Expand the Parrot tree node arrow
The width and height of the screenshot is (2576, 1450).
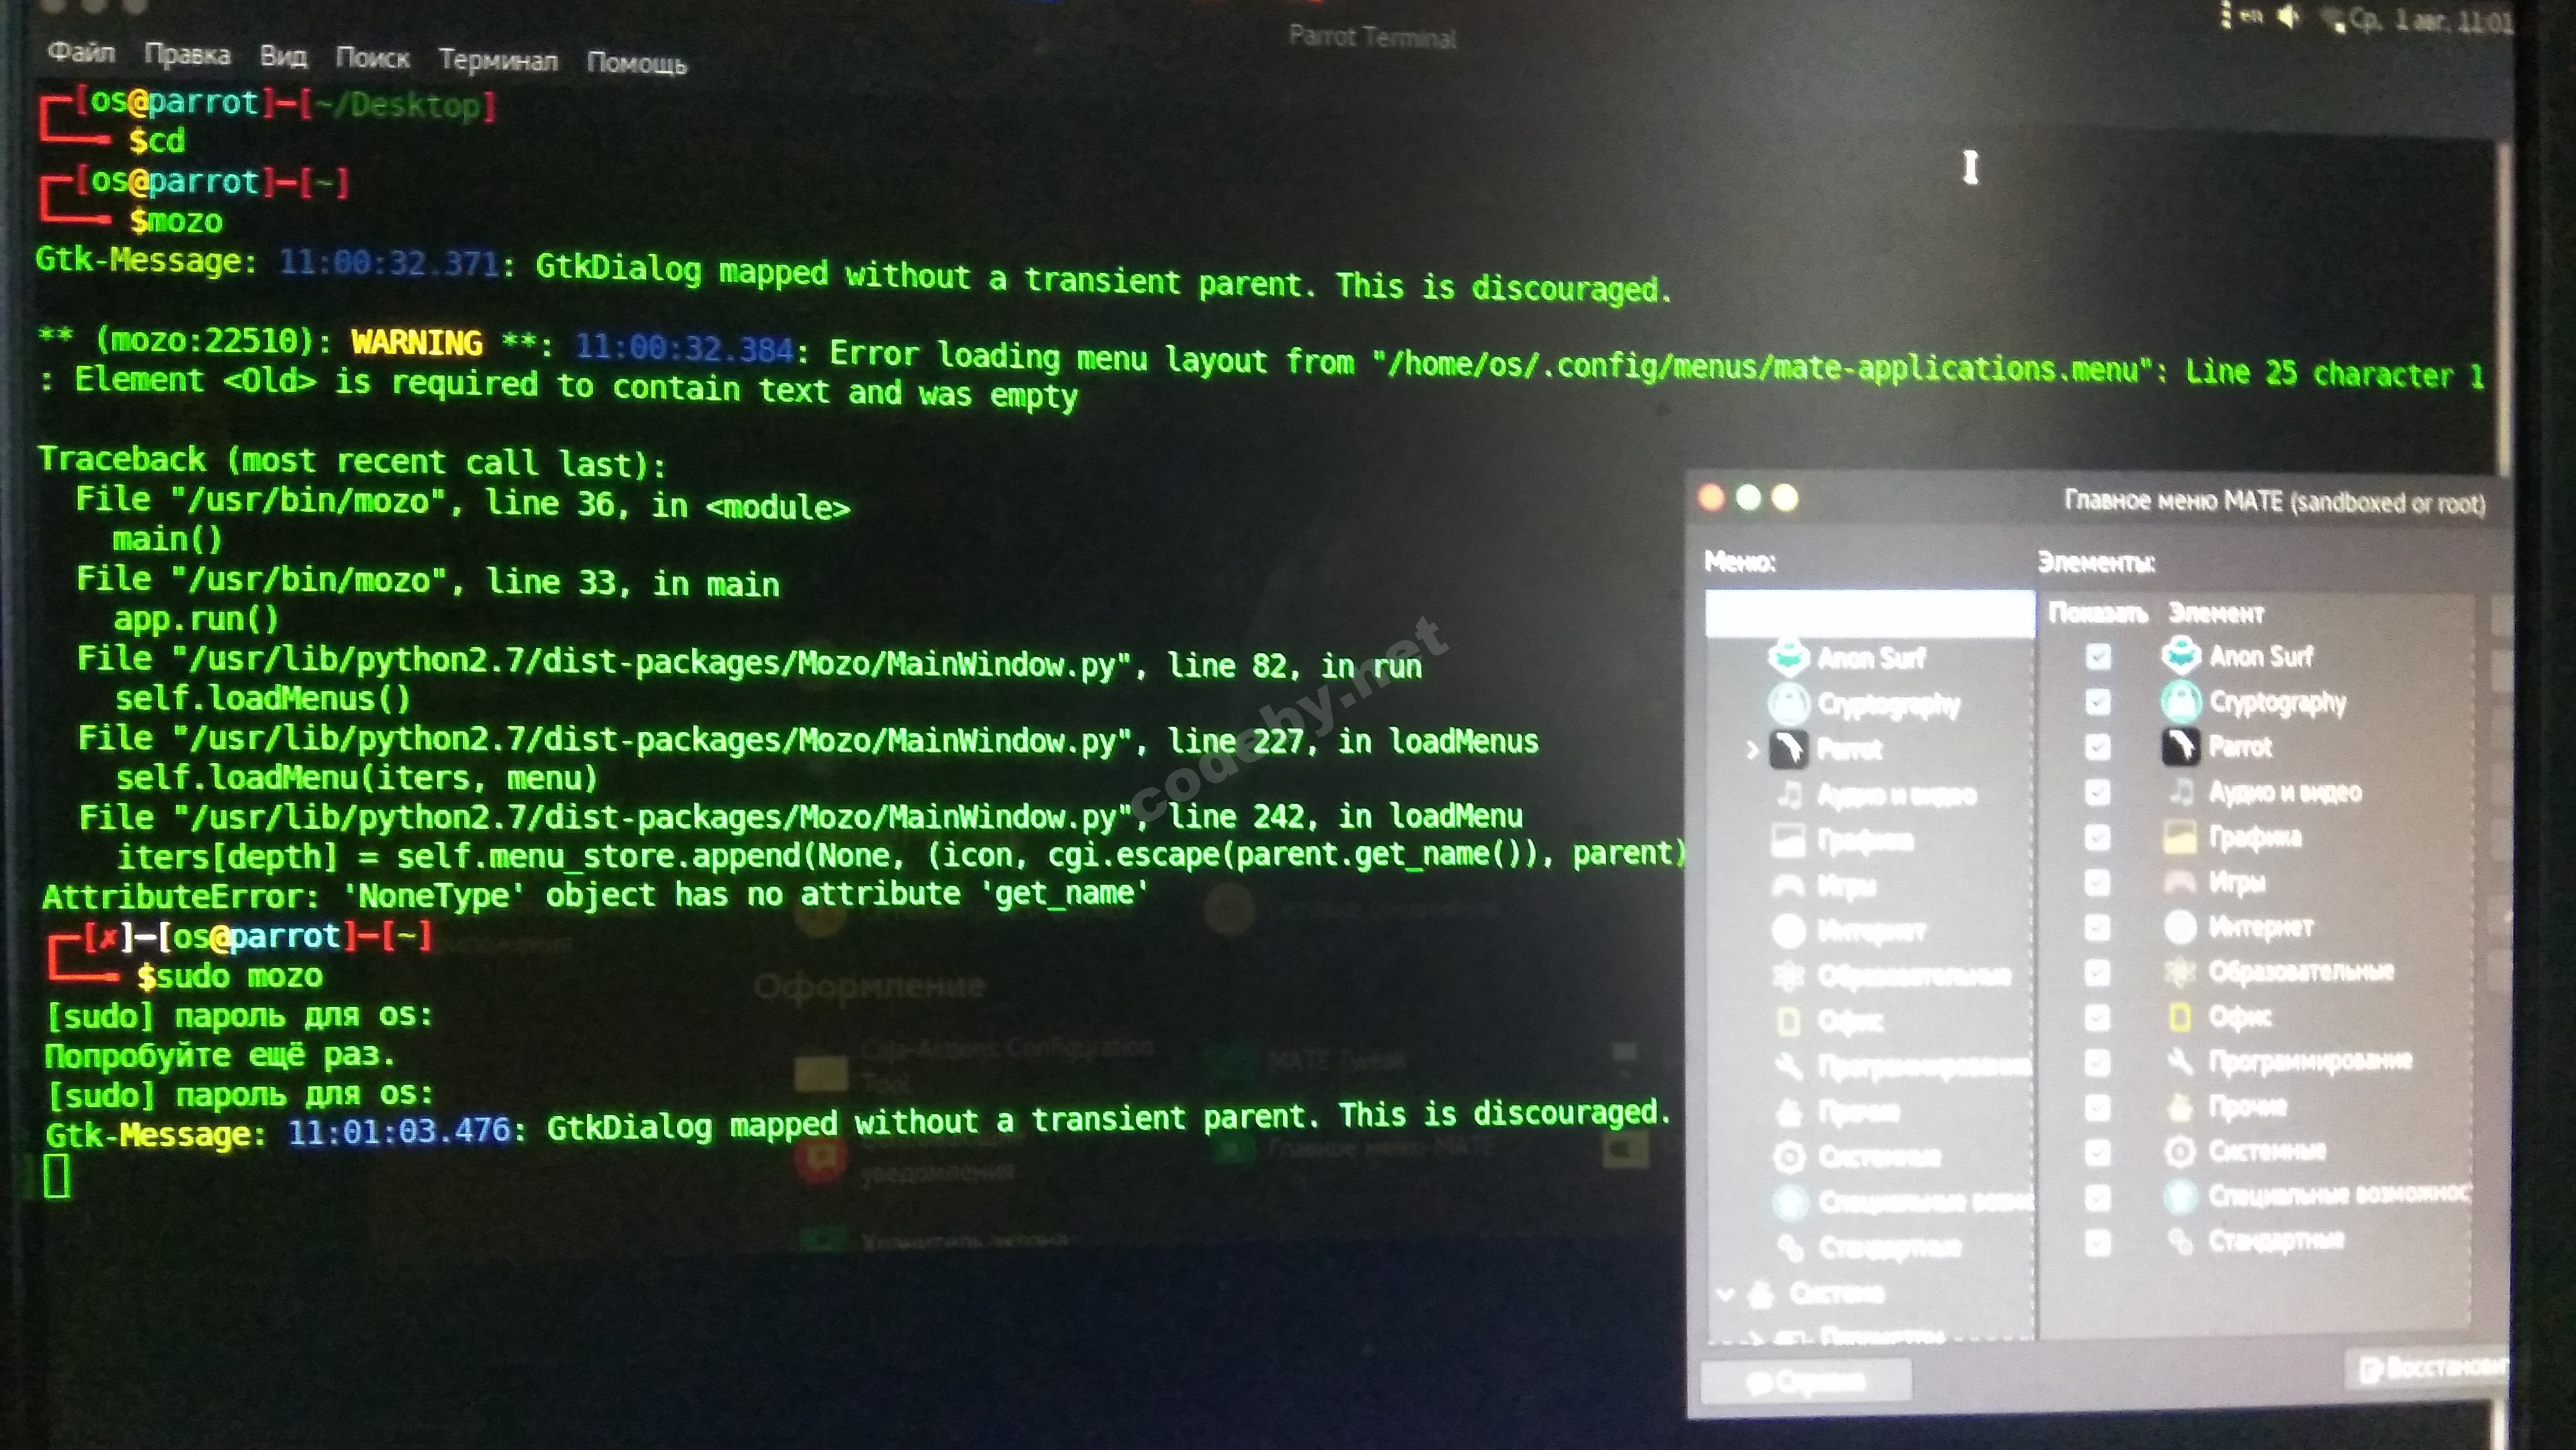[x=1752, y=749]
